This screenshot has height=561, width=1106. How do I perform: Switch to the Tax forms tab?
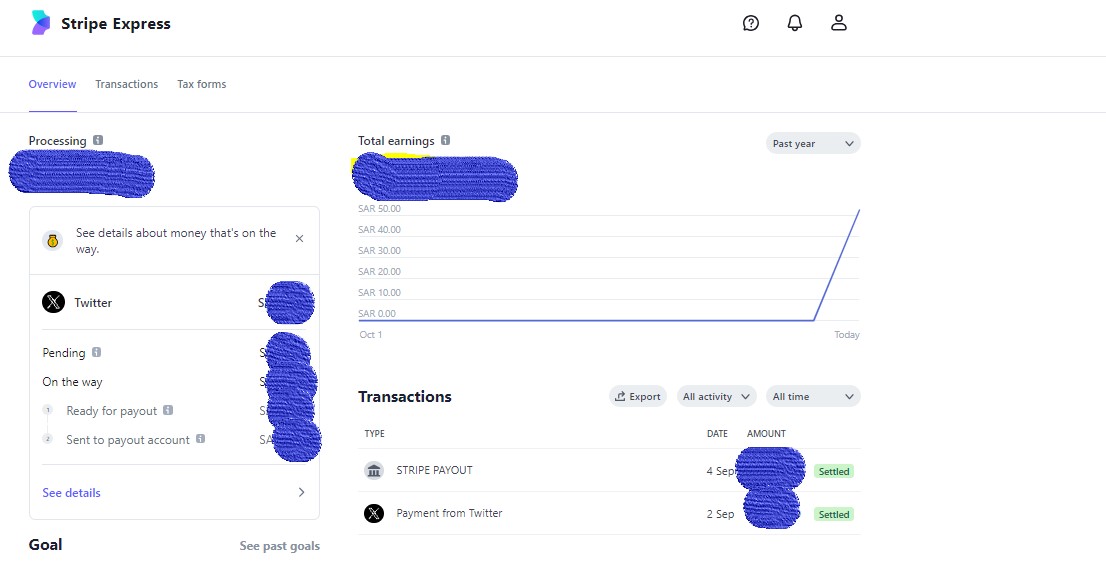[202, 84]
